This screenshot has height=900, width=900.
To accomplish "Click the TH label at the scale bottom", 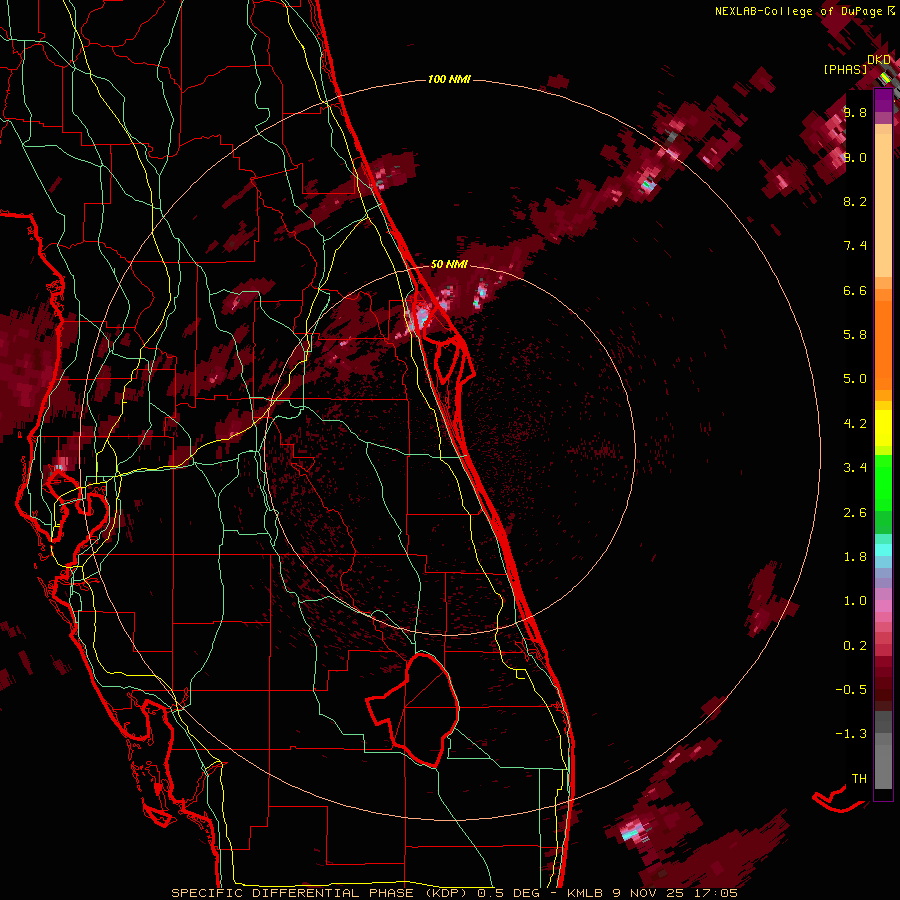I will tap(859, 779).
